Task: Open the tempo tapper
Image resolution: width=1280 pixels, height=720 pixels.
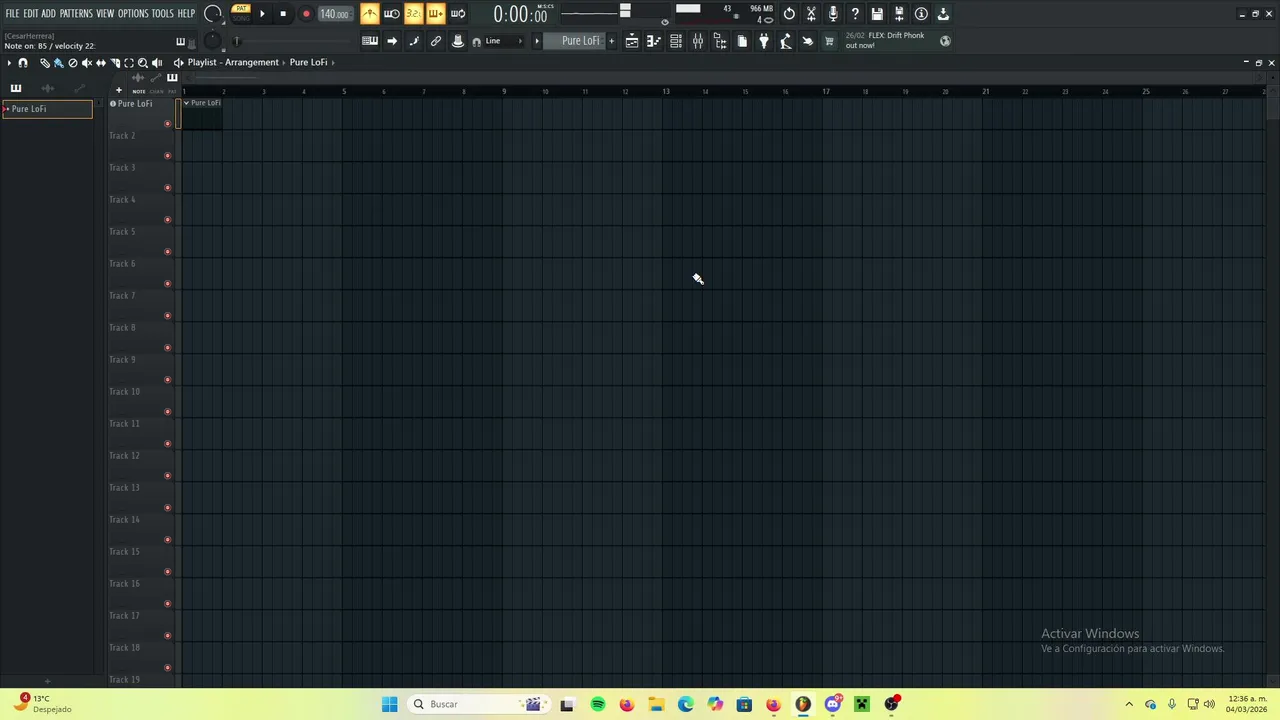Action: [x=786, y=41]
